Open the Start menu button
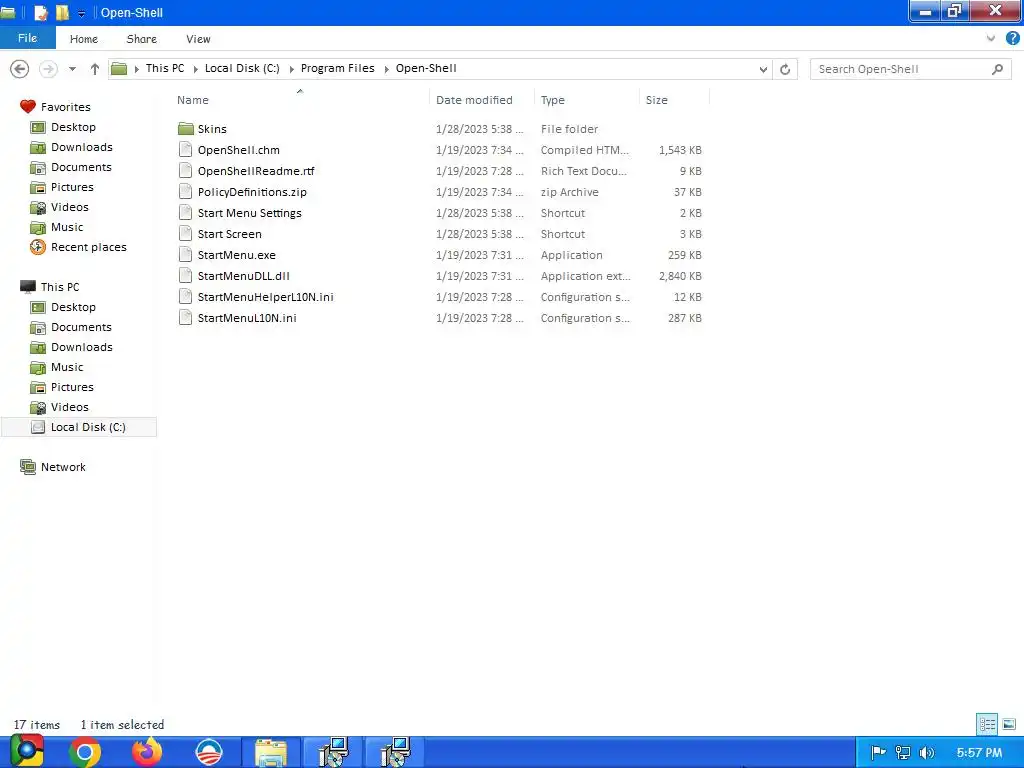 26,751
